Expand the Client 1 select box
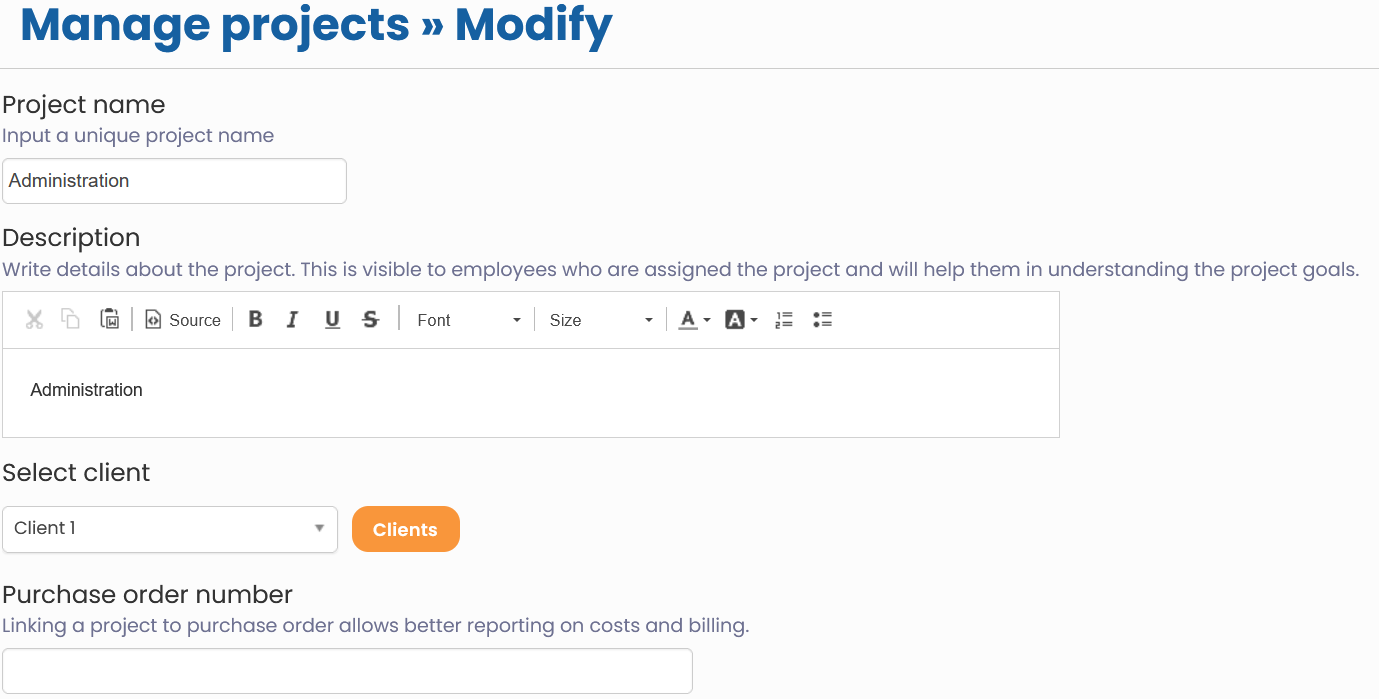Screen dimensions: 1379x699 [170, 529]
